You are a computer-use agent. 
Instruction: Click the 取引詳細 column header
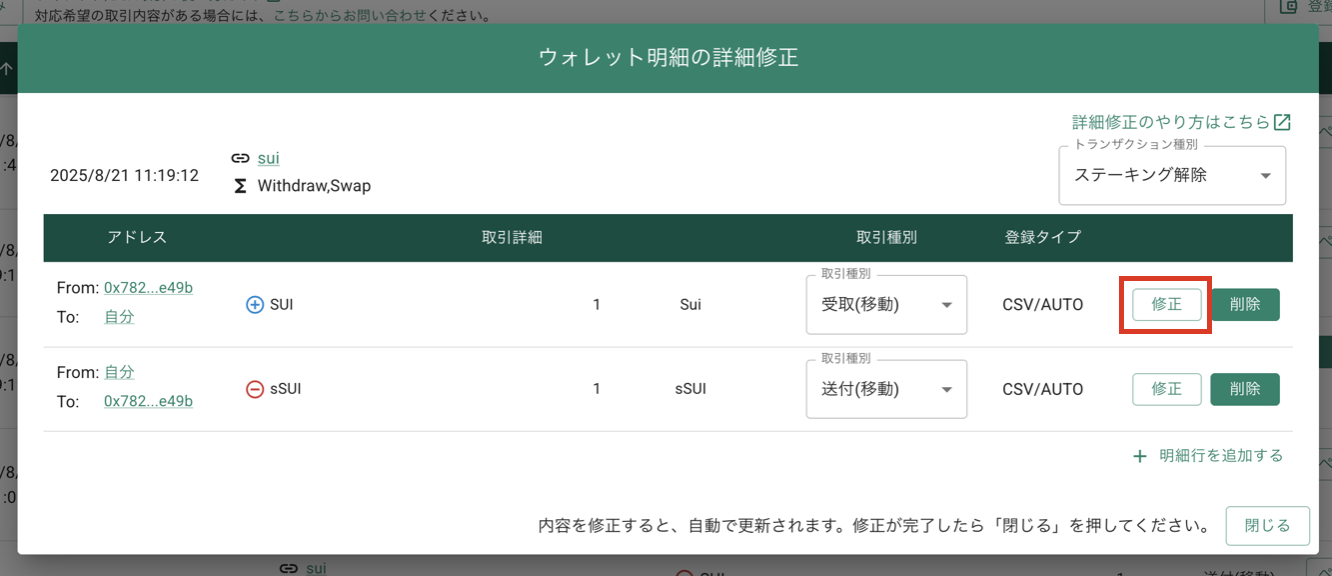pyautogui.click(x=512, y=238)
